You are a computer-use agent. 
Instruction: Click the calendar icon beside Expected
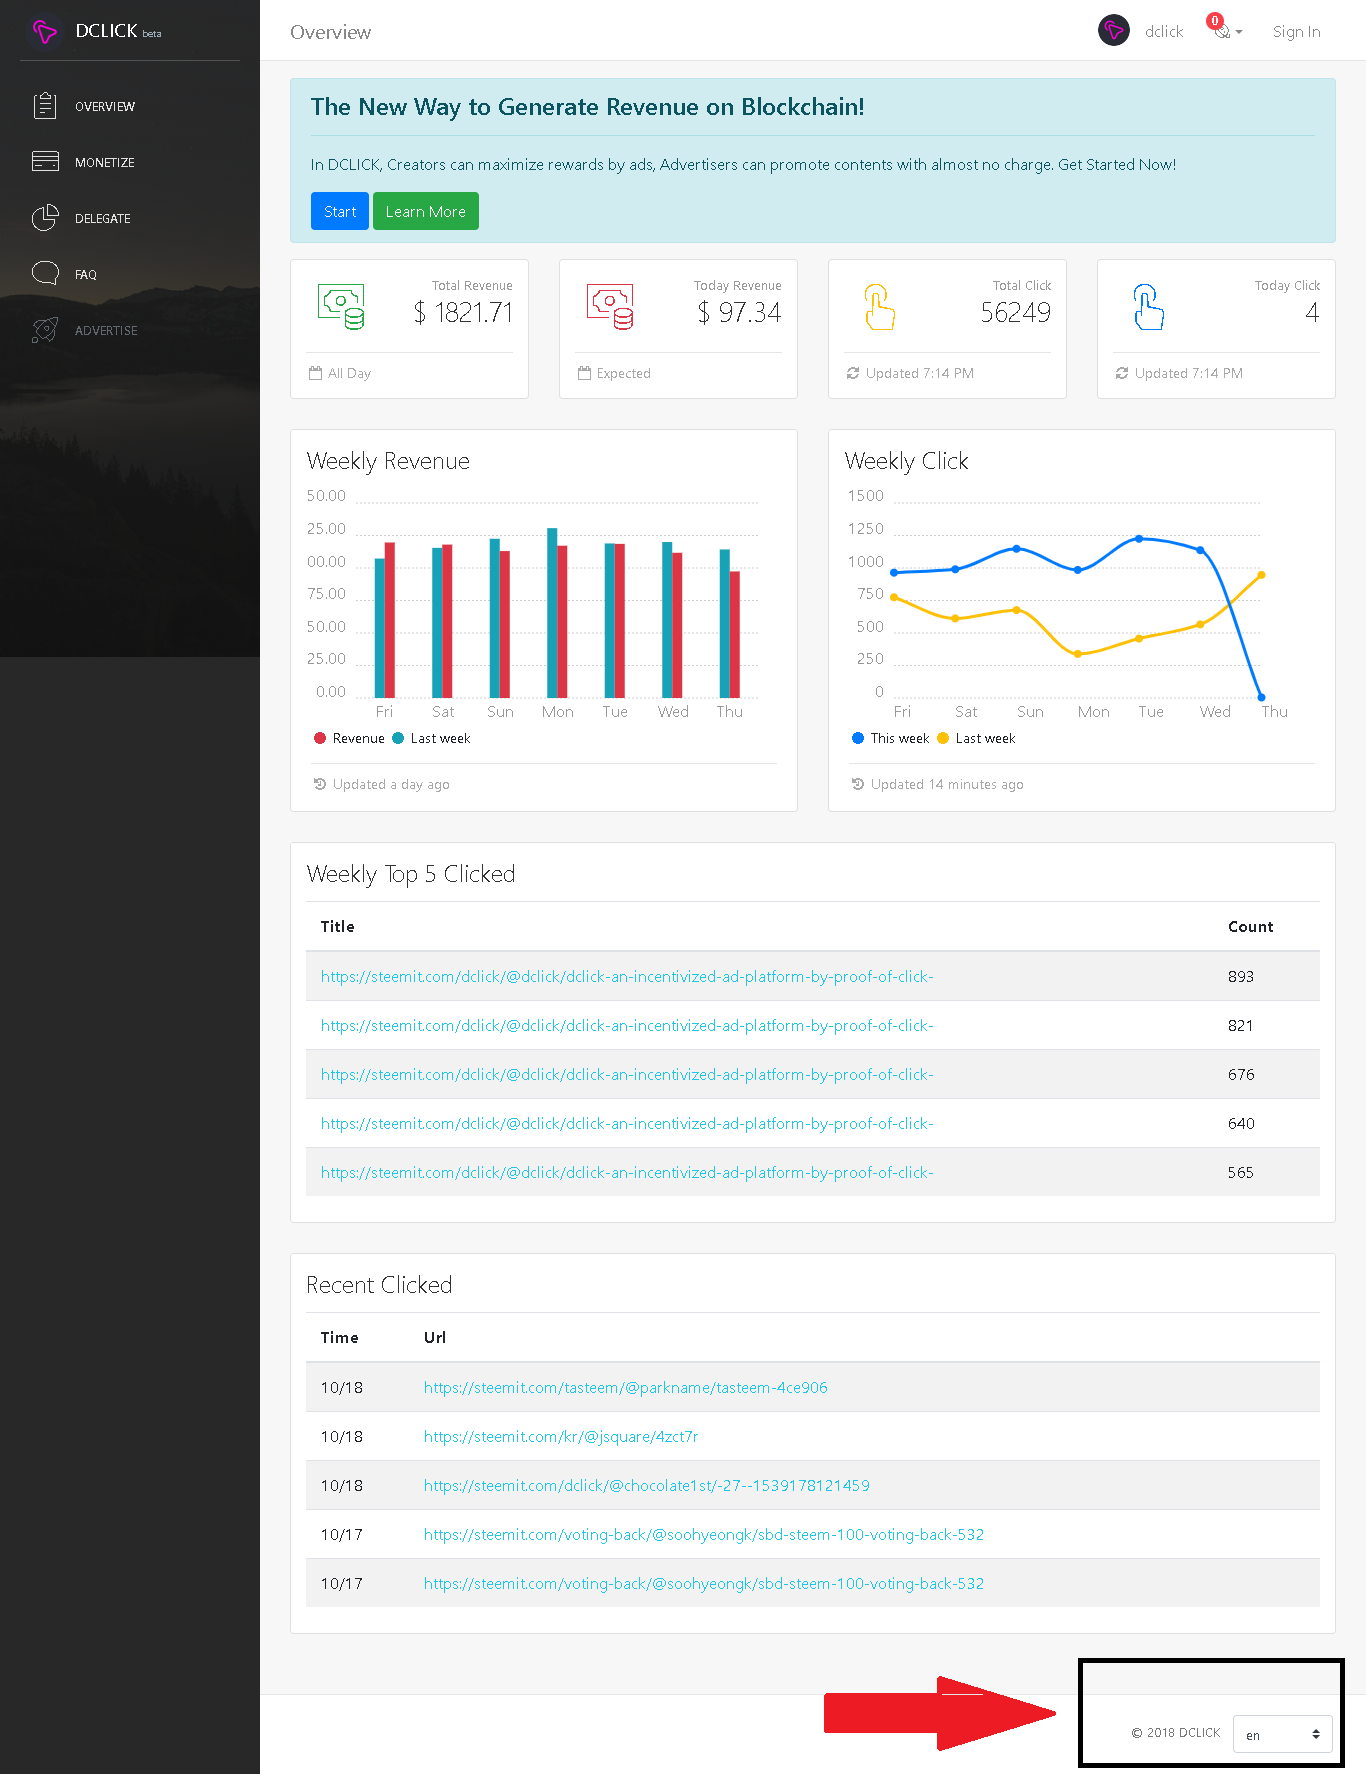coord(584,373)
